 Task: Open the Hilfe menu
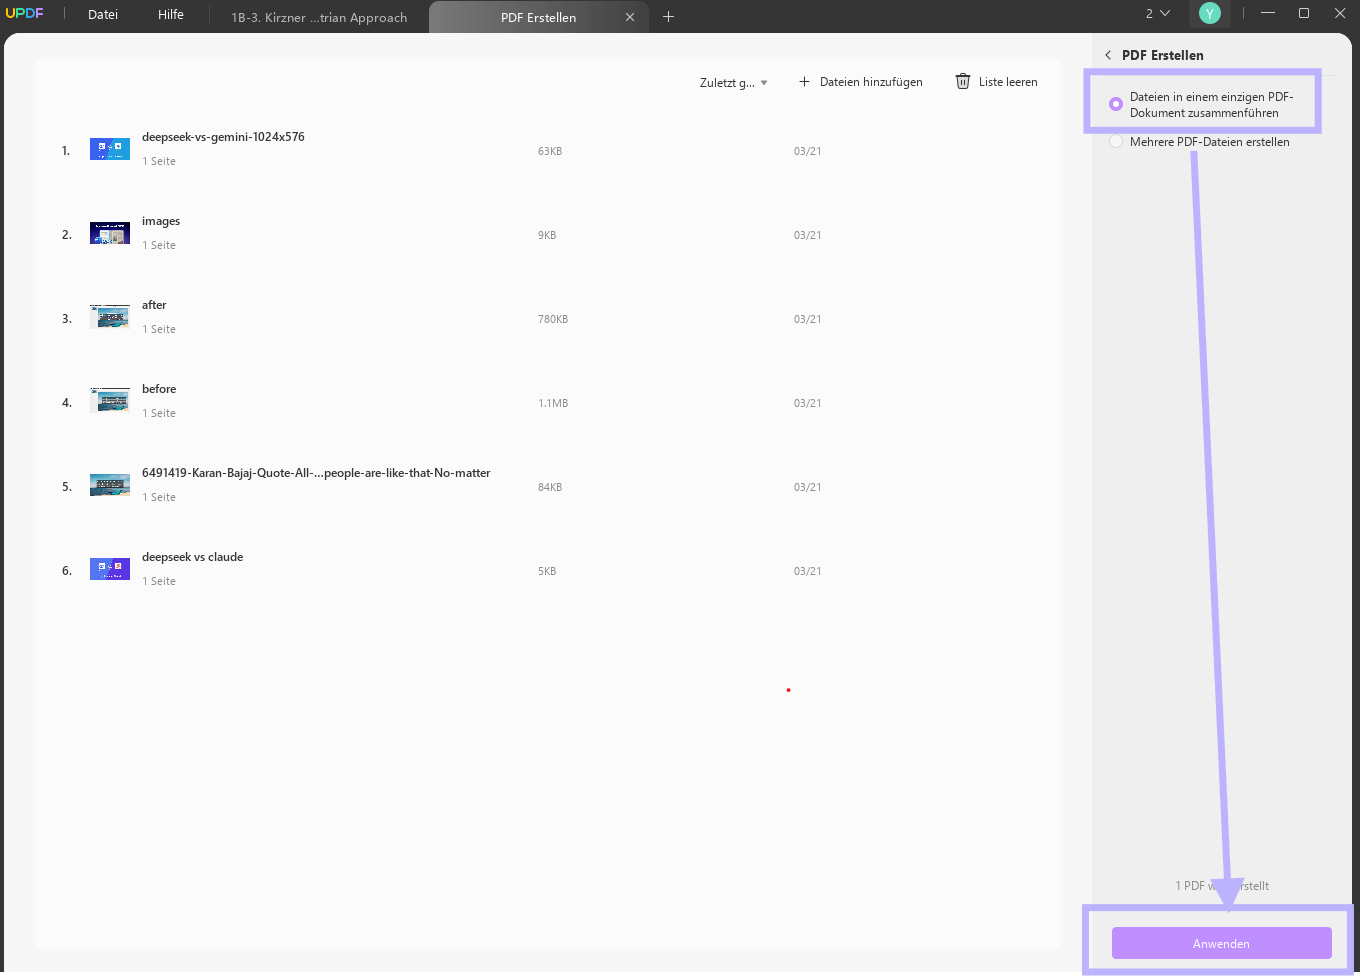coord(171,15)
